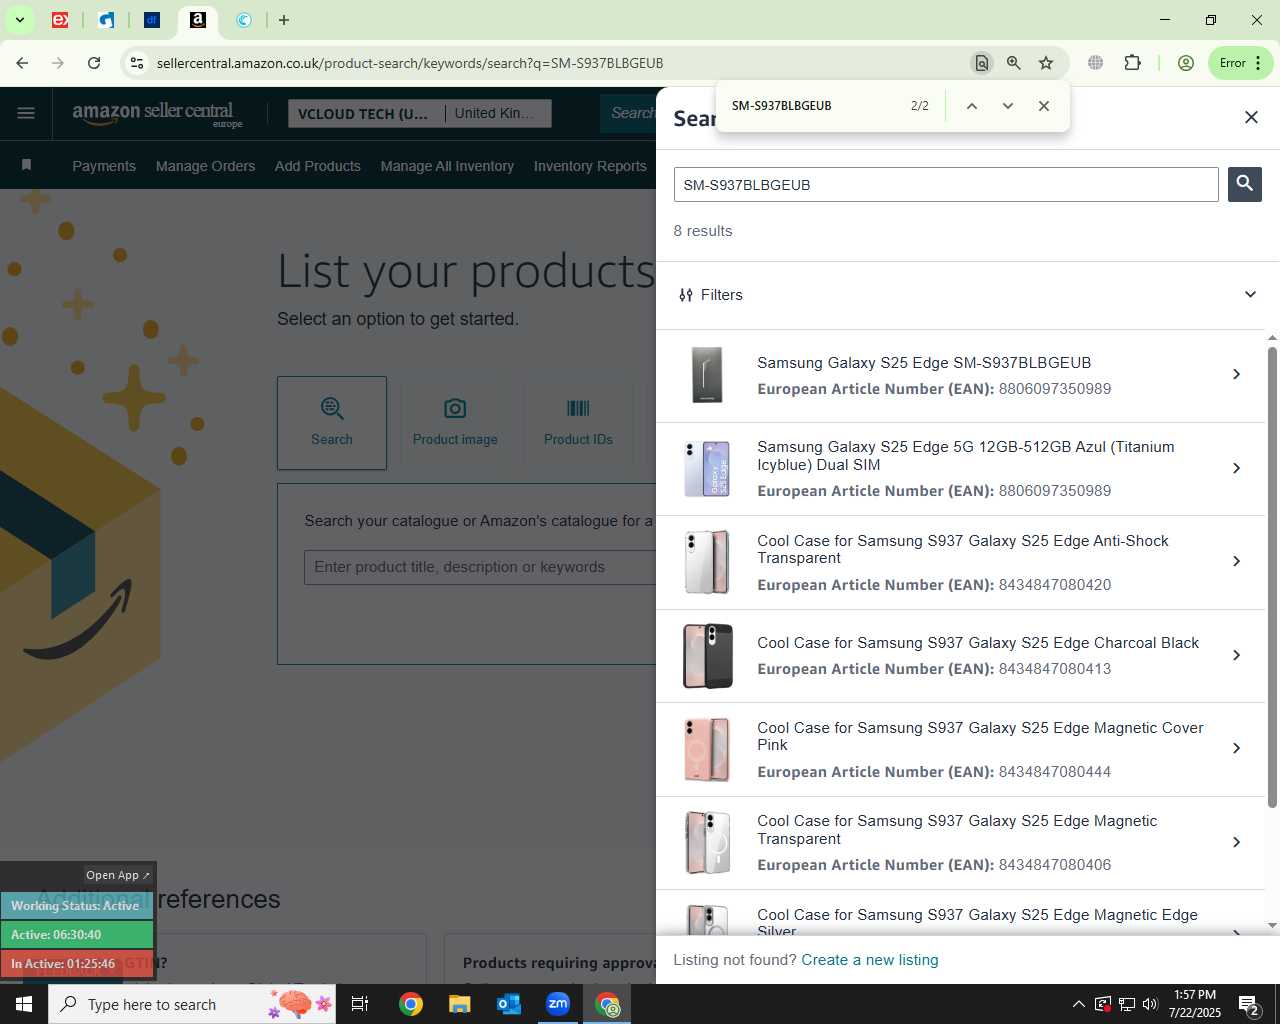Viewport: 1280px width, 1024px height.
Task: Click the charcoal black case thumbnail
Action: 707,656
